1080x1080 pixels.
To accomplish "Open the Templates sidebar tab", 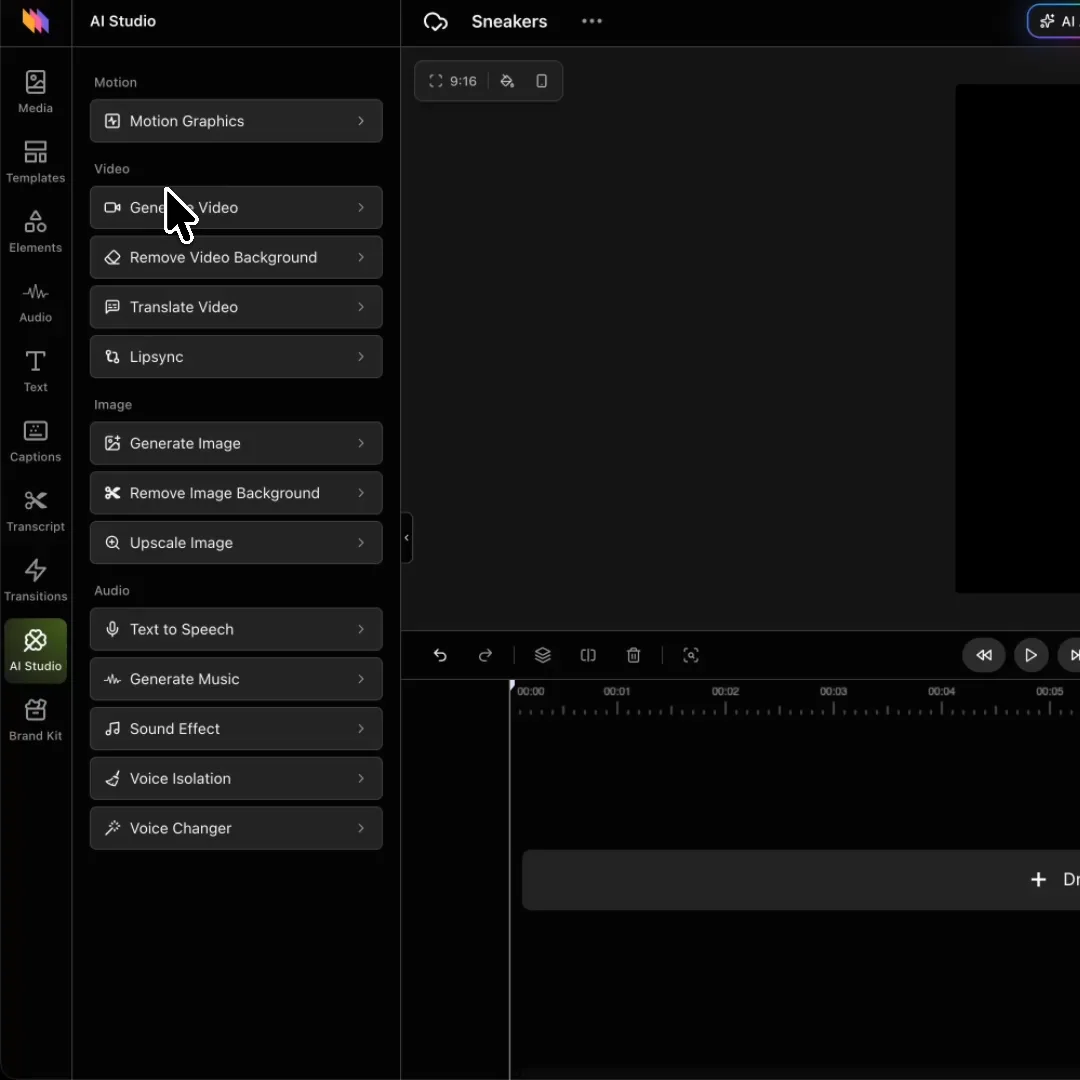I will point(35,162).
